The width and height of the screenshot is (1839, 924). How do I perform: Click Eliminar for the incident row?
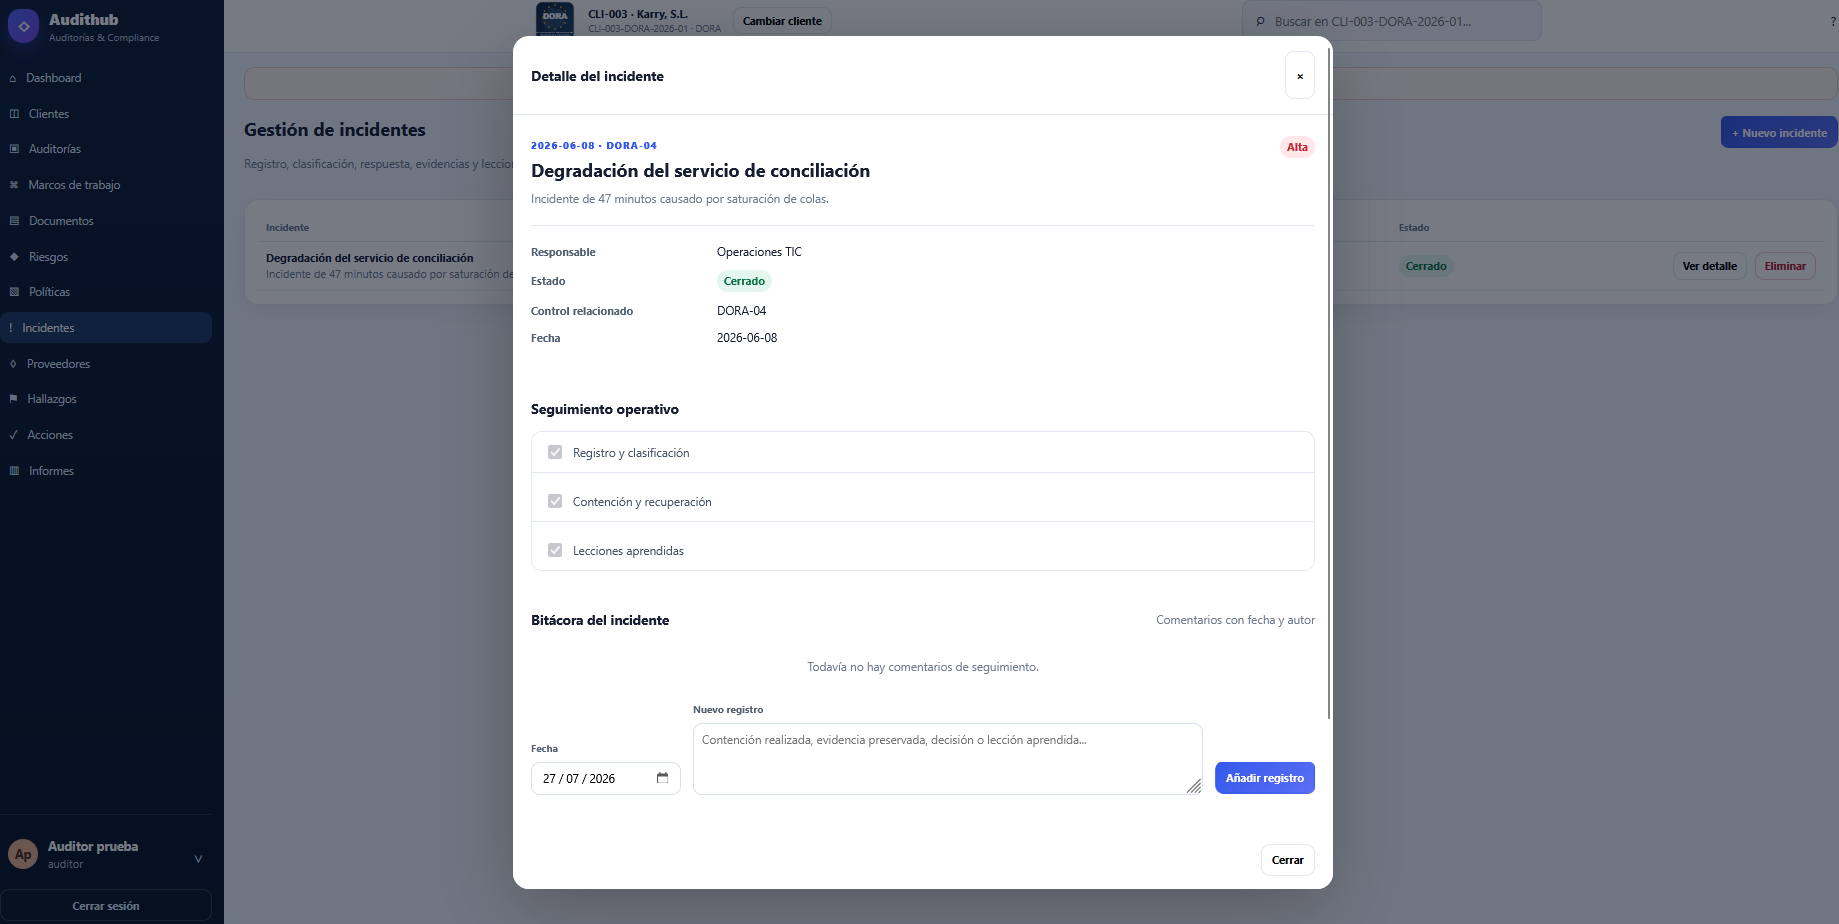point(1785,266)
